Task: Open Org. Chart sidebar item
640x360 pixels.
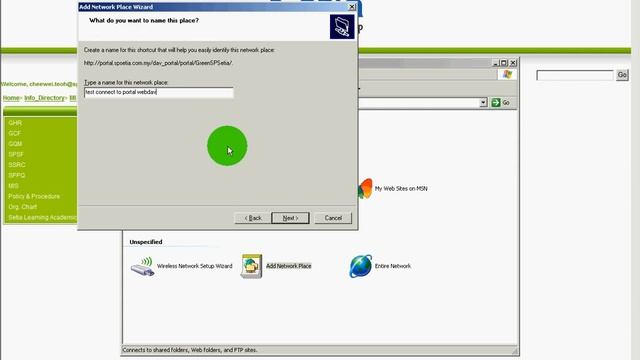Action: coord(22,207)
